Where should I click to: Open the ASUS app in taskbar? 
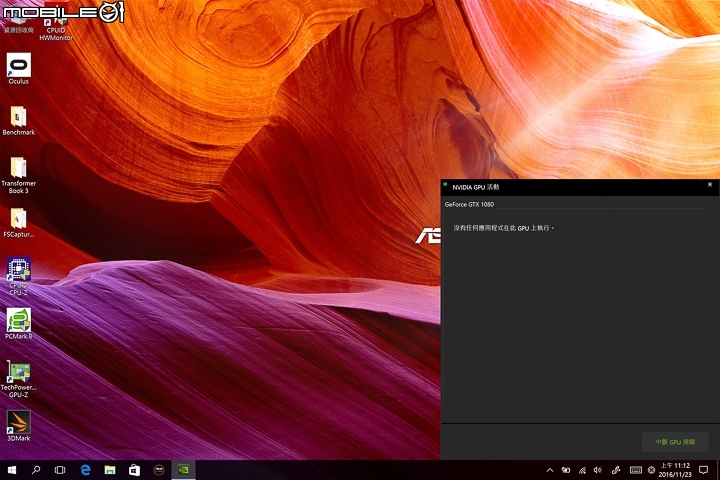tap(159, 470)
